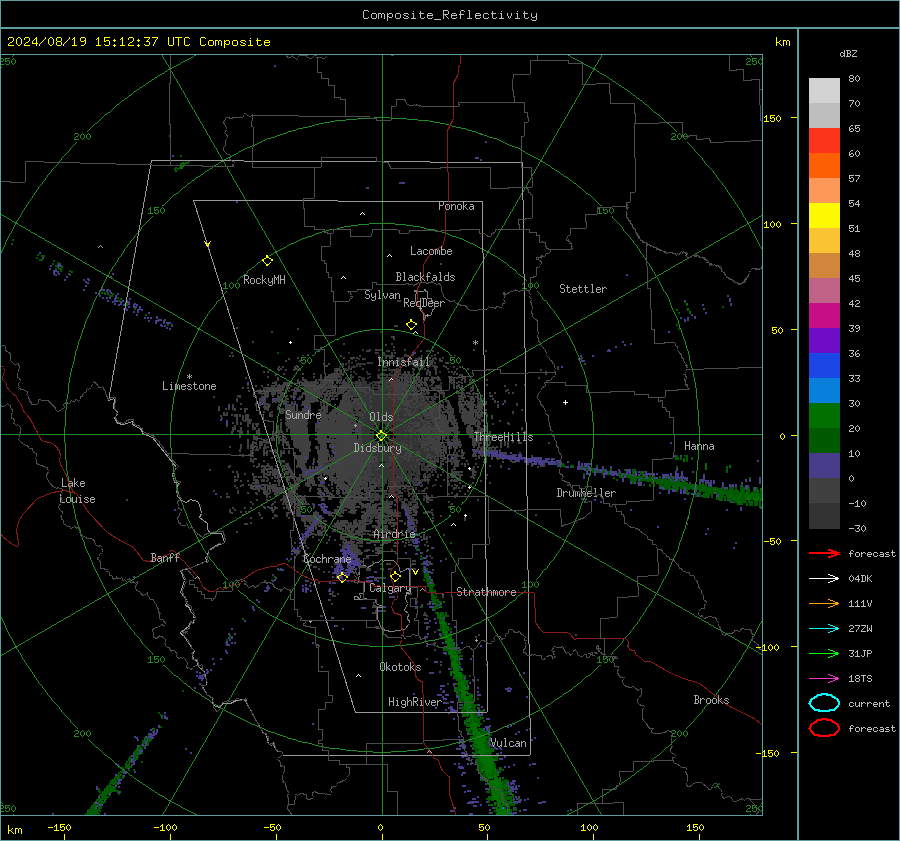Click the red forecast arrow in legend
This screenshot has height=841, width=900.
coord(824,553)
